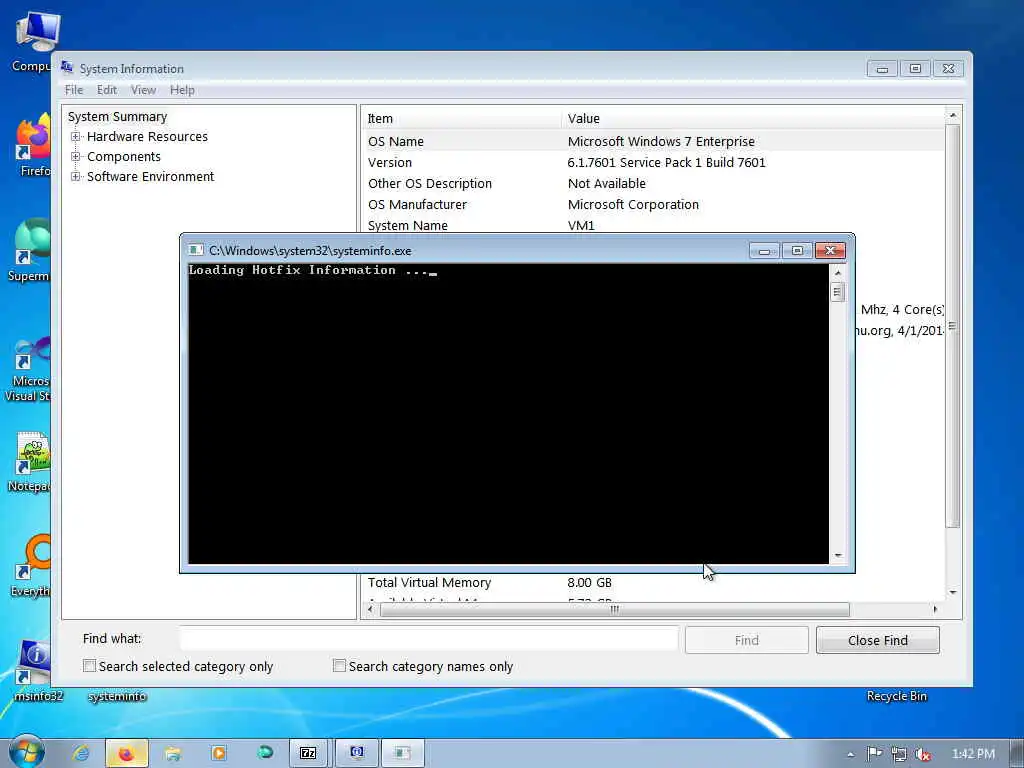The image size is (1024, 768).
Task: Click the muted volume tray icon
Action: [923, 754]
